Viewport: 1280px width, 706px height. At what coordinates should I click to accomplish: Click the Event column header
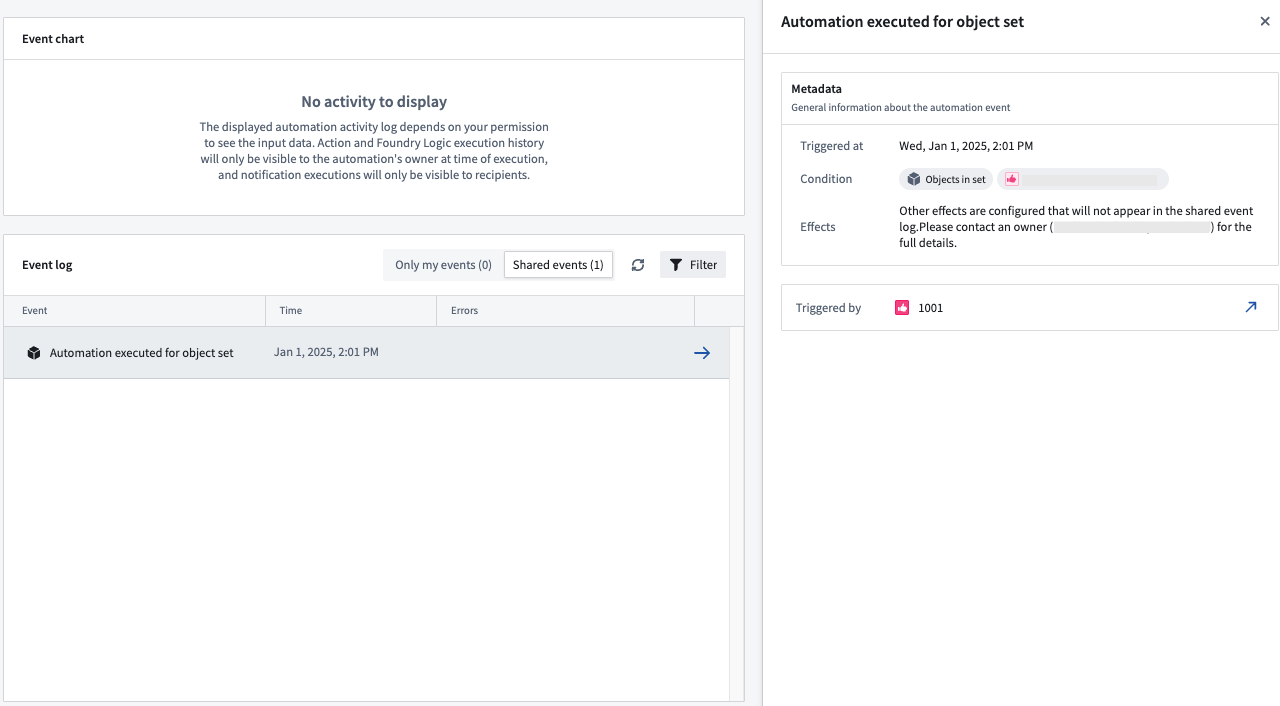coord(35,311)
